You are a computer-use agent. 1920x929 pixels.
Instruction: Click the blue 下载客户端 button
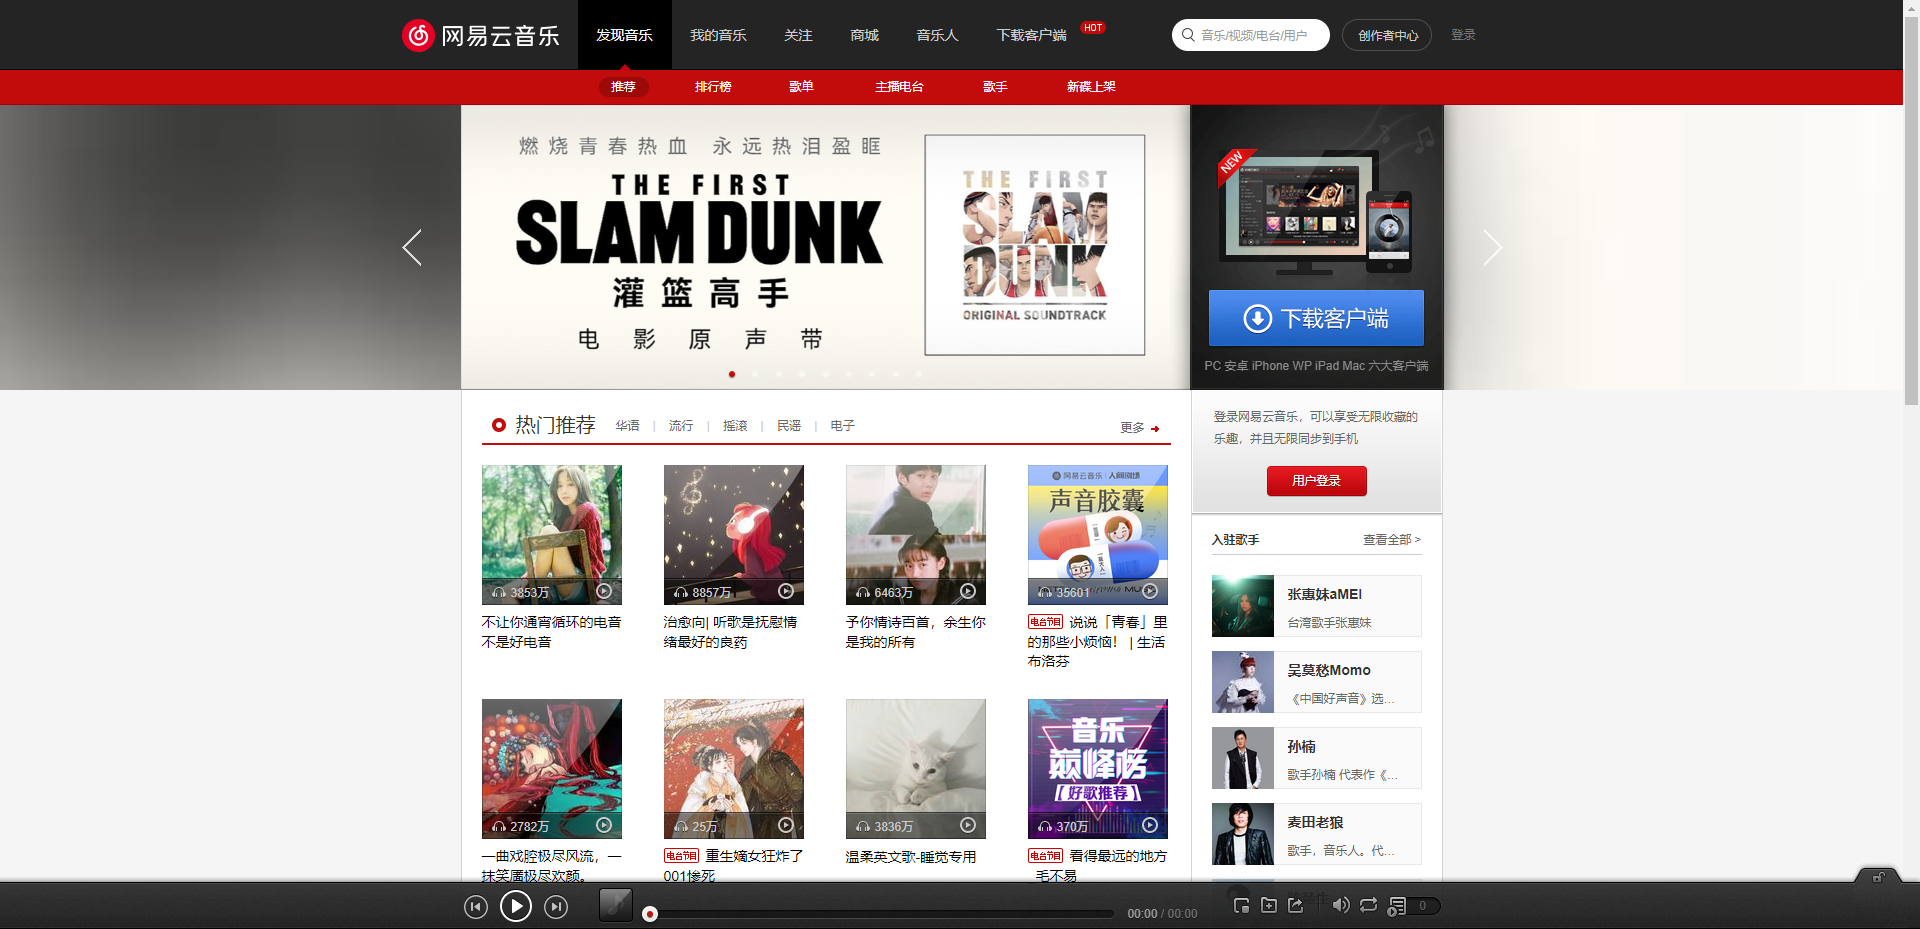pos(1316,318)
